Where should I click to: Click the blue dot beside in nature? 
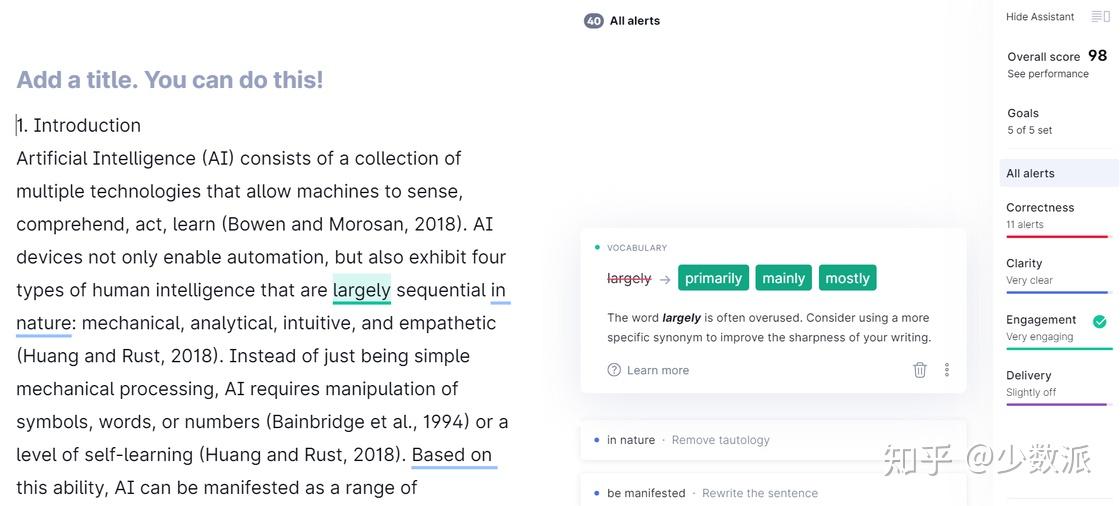(x=597, y=440)
